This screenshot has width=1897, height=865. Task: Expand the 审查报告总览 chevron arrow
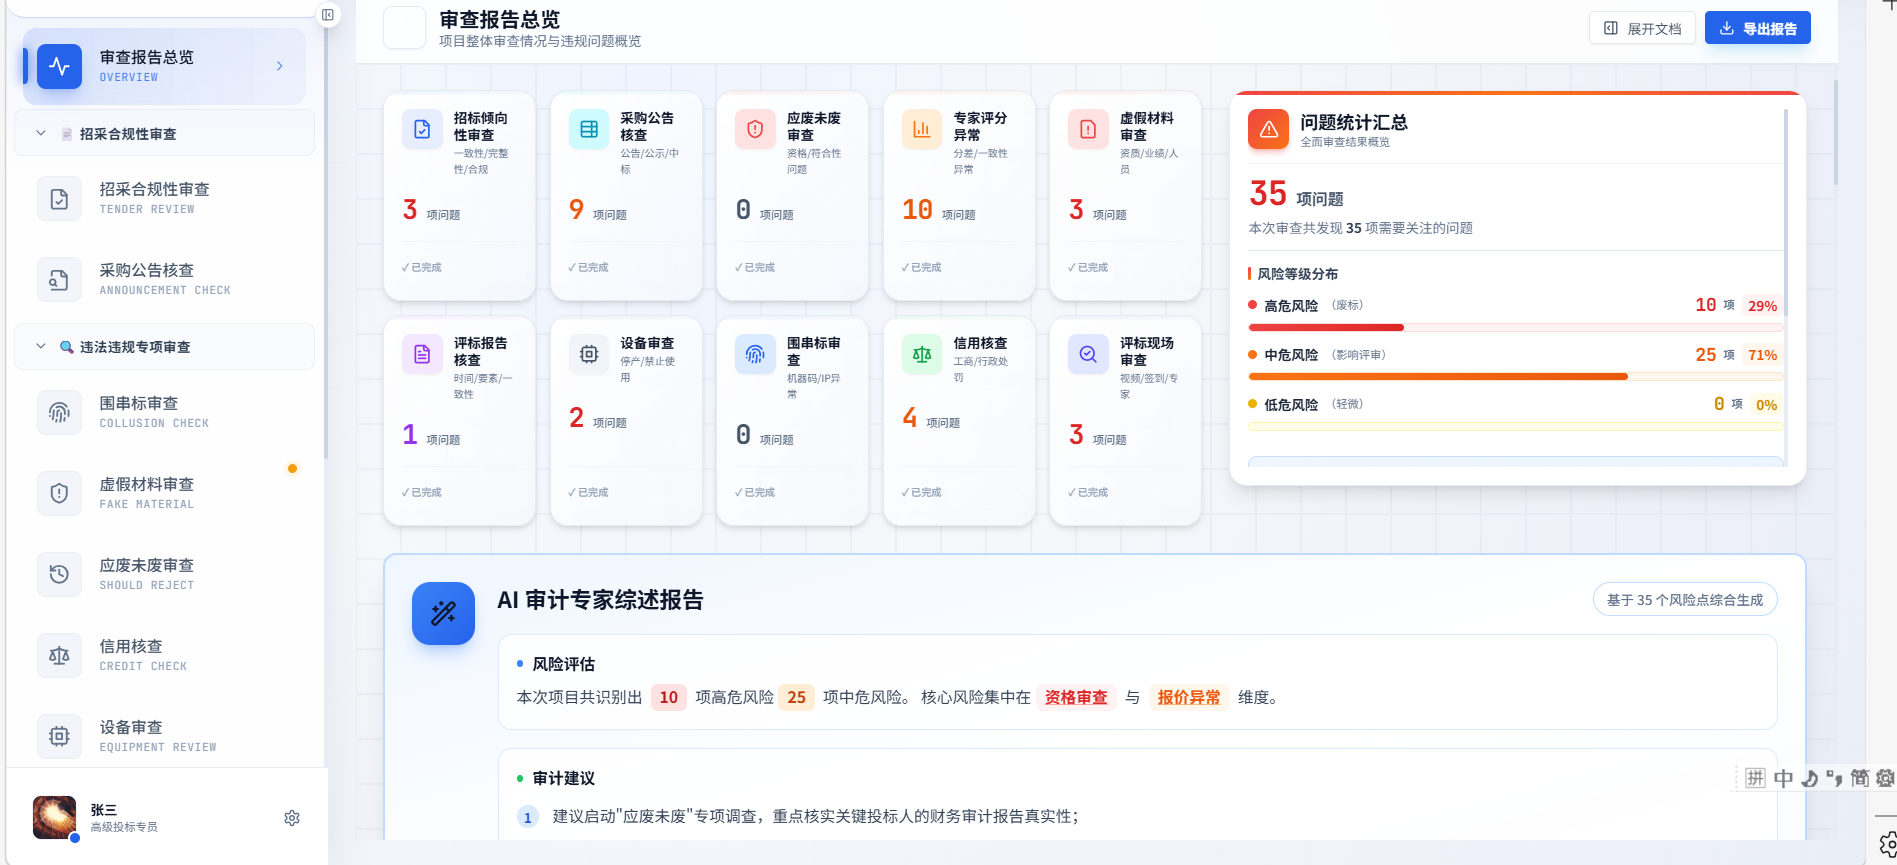point(279,66)
